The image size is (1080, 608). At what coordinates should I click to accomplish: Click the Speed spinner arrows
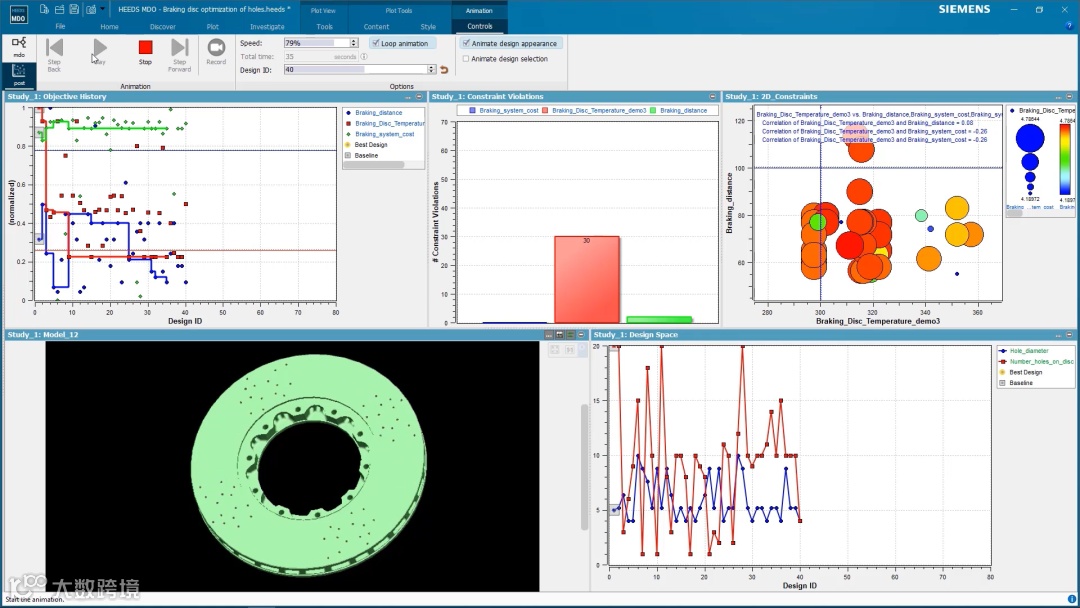tap(354, 43)
